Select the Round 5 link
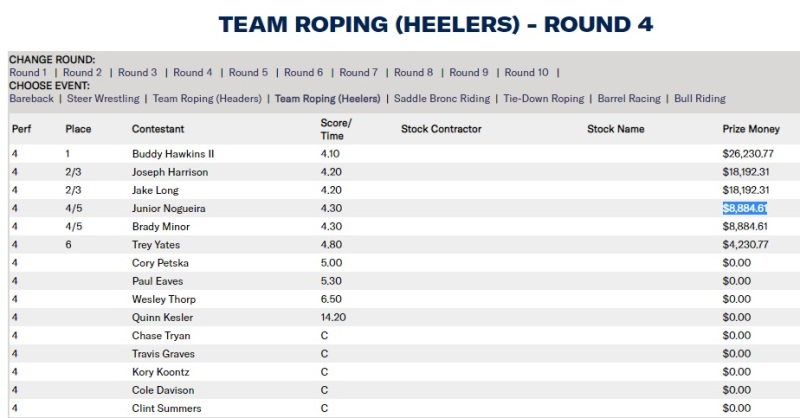The width and height of the screenshot is (800, 418). click(x=248, y=73)
